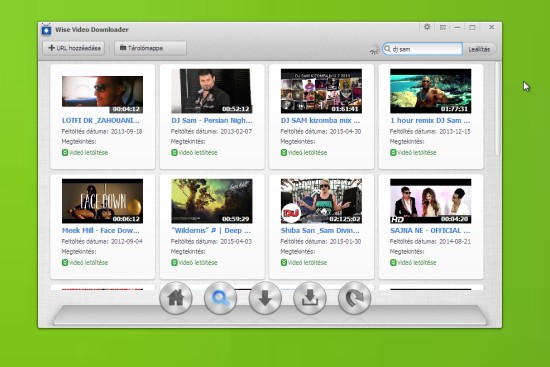The width and height of the screenshot is (550, 367).
Task: Click the URL hozzáadása button
Action: [74, 48]
